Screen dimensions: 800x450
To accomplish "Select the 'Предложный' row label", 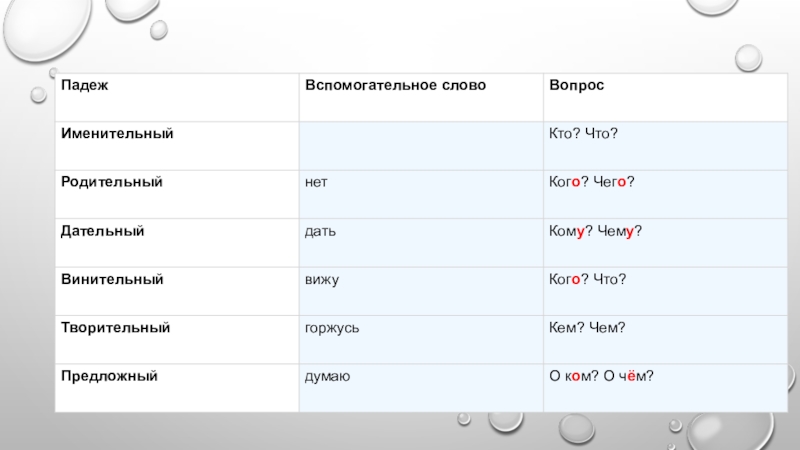I will [x=111, y=376].
